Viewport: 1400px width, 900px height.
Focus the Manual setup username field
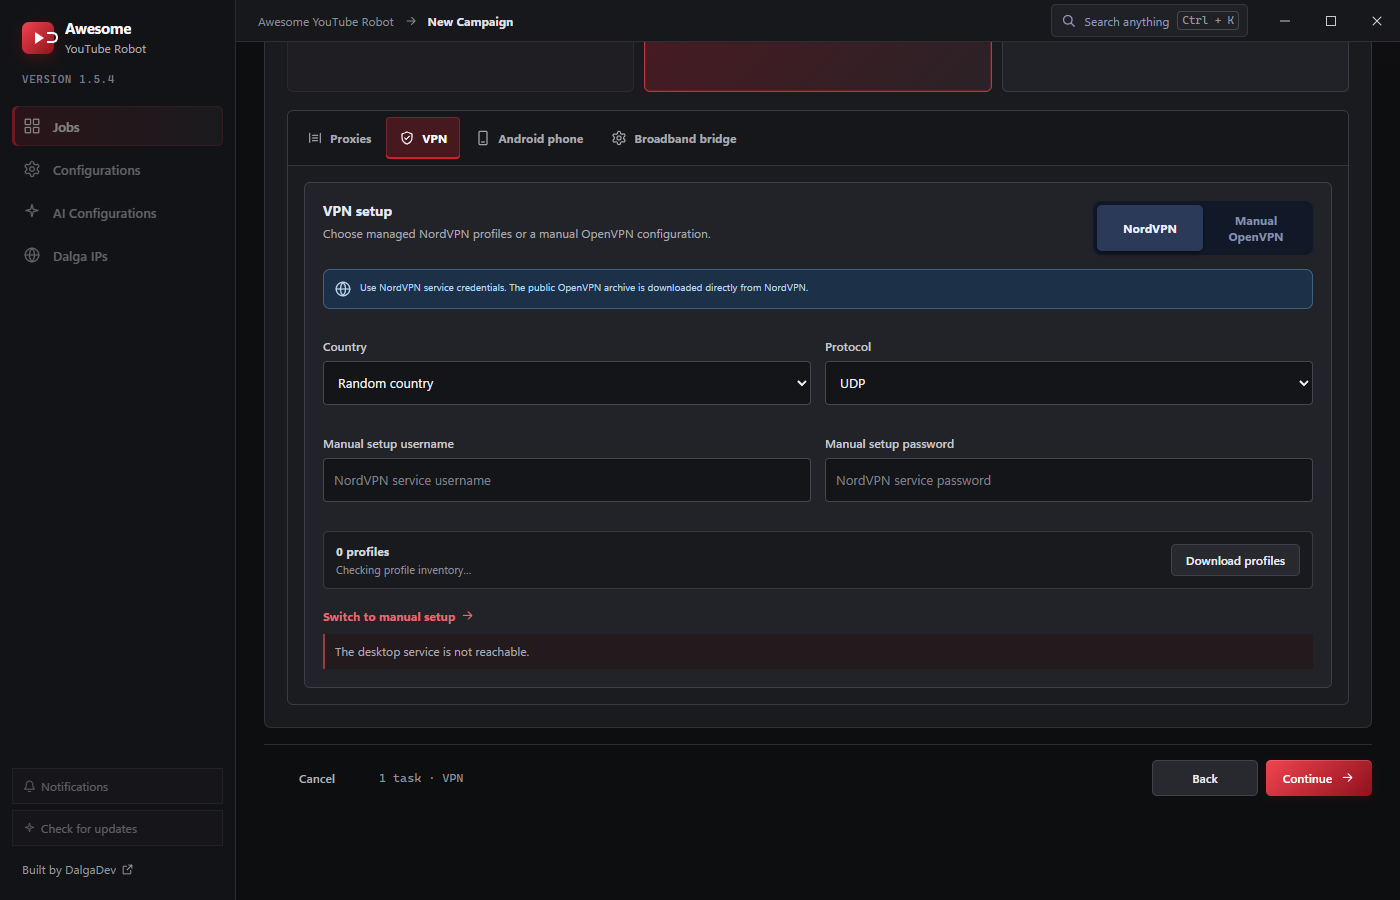pyautogui.click(x=567, y=480)
